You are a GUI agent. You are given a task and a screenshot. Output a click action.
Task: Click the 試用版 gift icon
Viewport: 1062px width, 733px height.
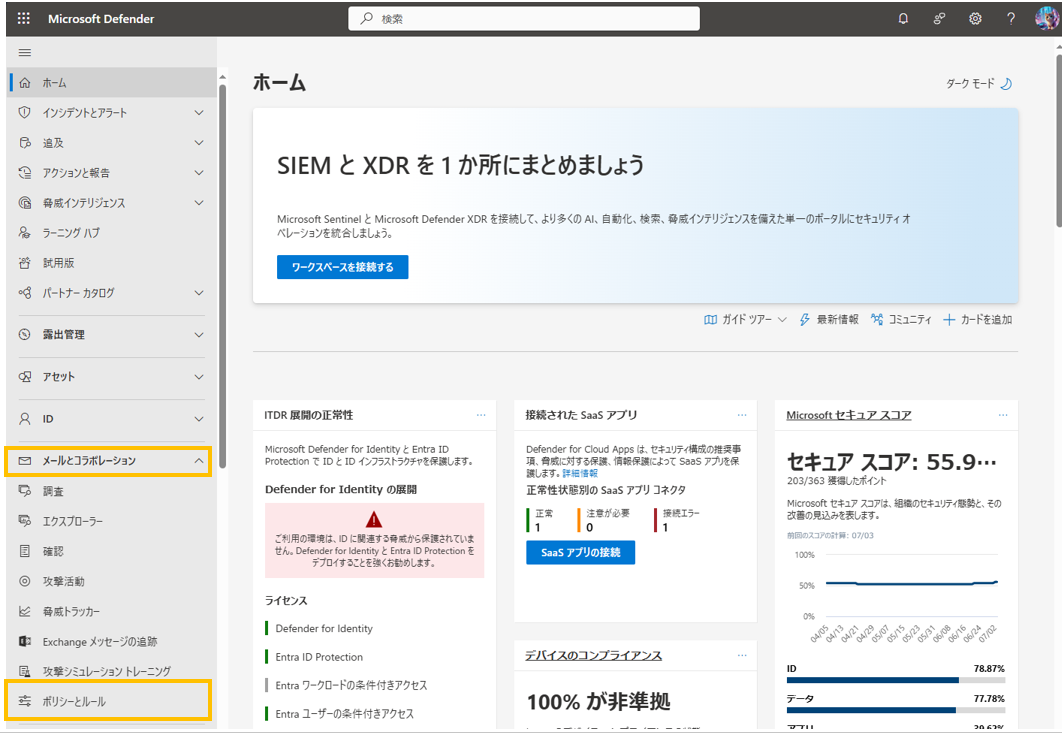point(25,263)
